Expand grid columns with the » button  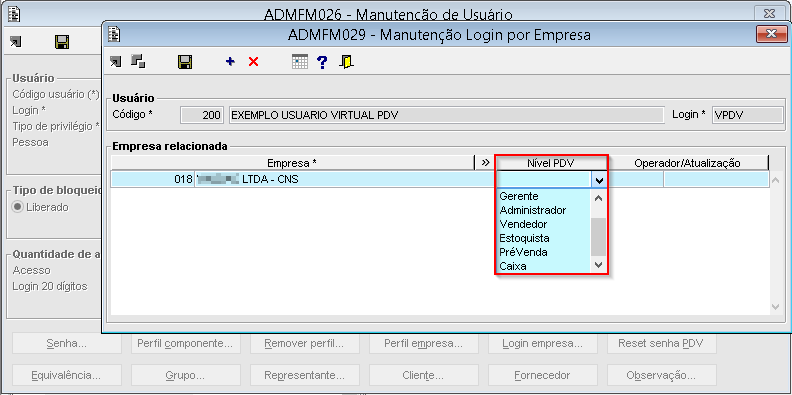coord(485,163)
